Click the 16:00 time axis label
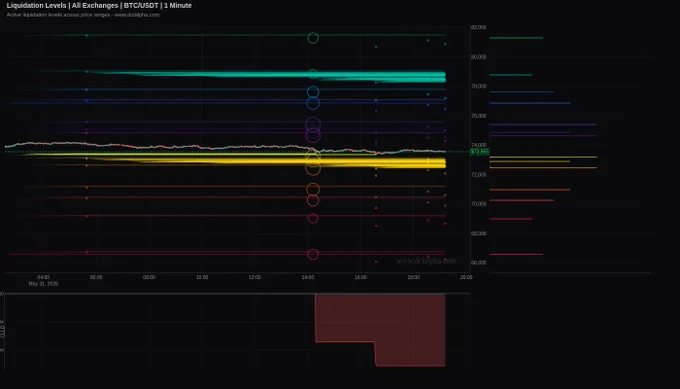Screen dimensions: 680x389 361,277
